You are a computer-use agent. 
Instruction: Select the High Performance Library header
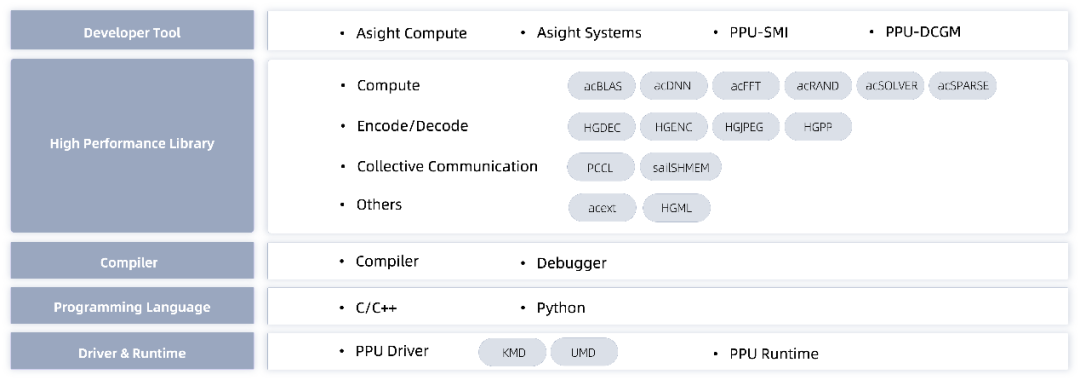coord(132,145)
